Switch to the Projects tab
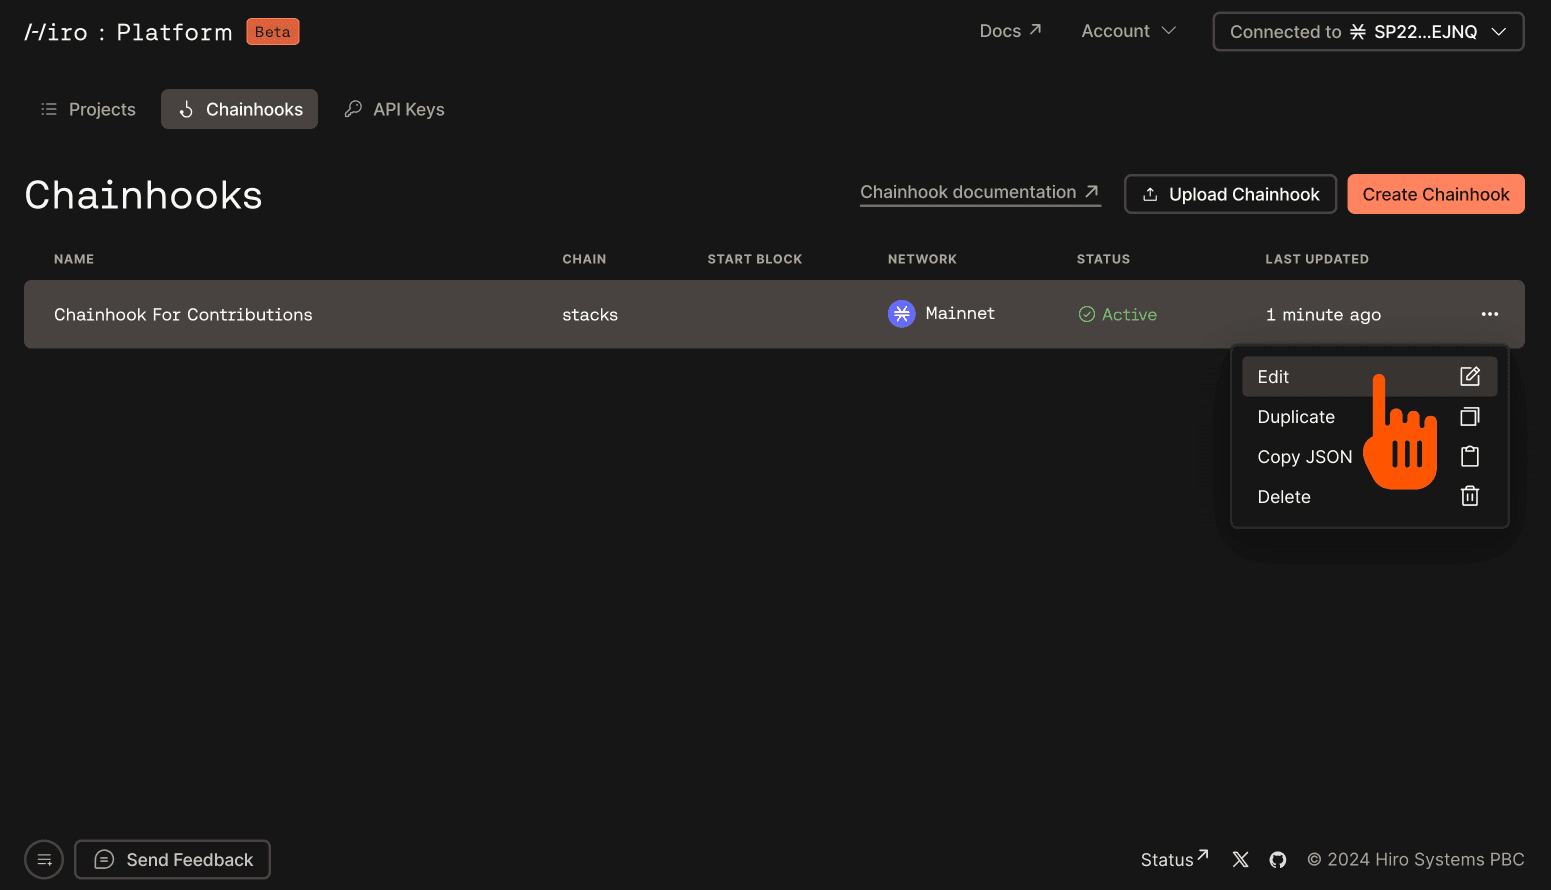The height and width of the screenshot is (890, 1551). [x=88, y=109]
